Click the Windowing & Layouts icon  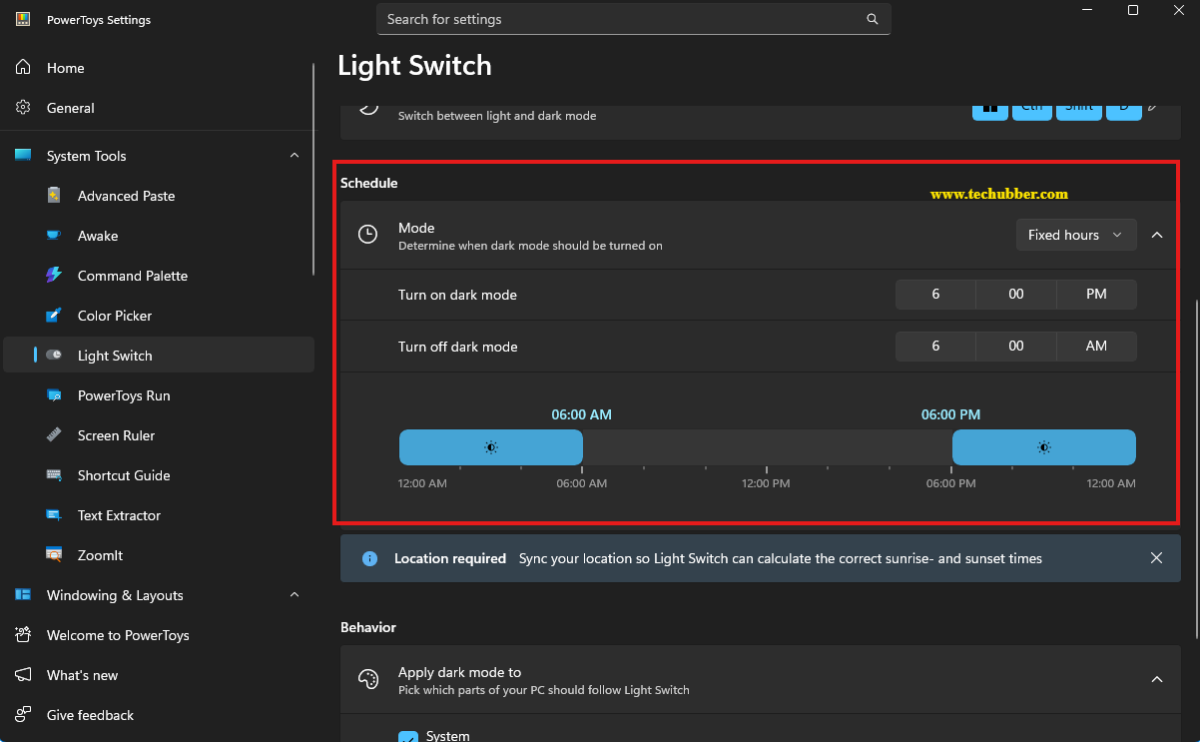coord(23,595)
